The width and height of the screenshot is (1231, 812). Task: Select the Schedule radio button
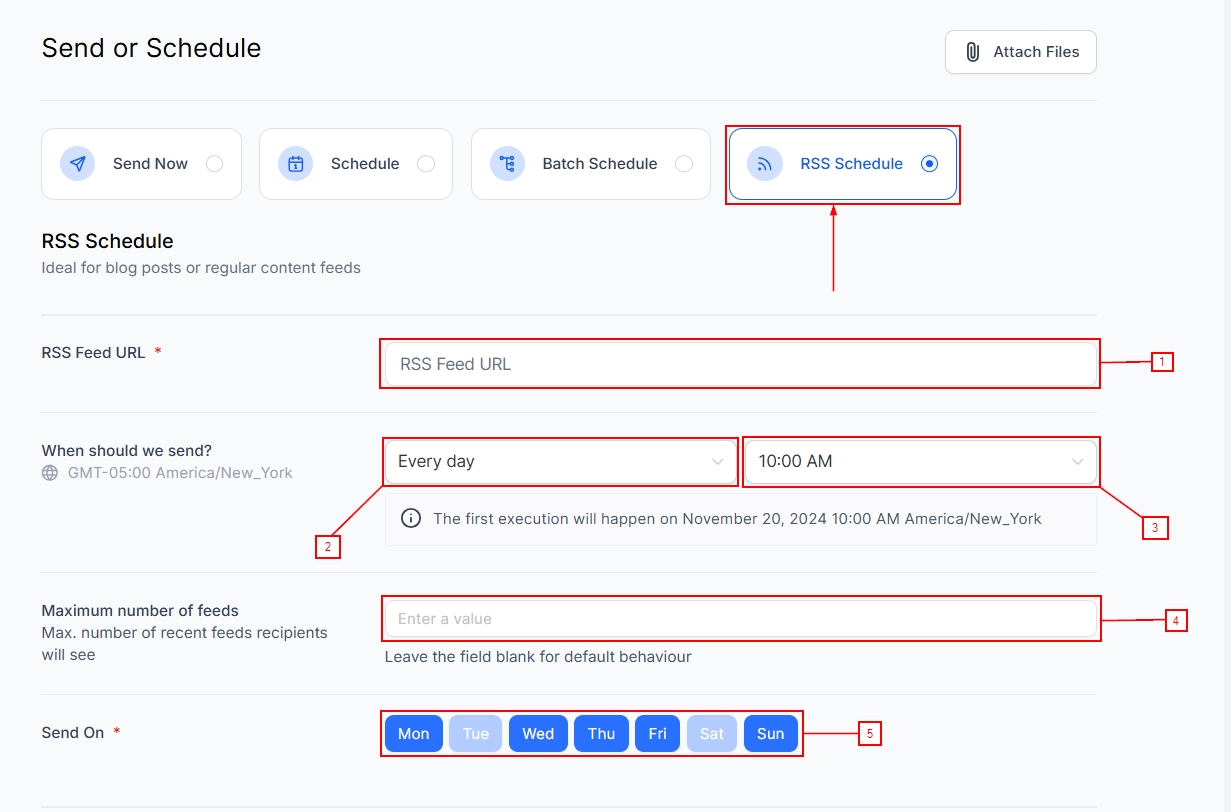click(426, 164)
